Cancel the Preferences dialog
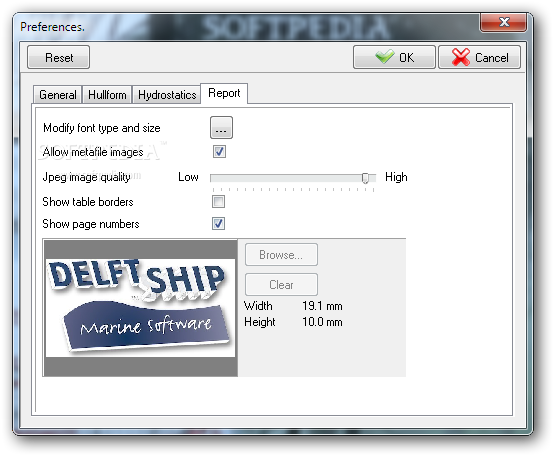Screen dimensions: 554x456 pyautogui.click(x=479, y=57)
